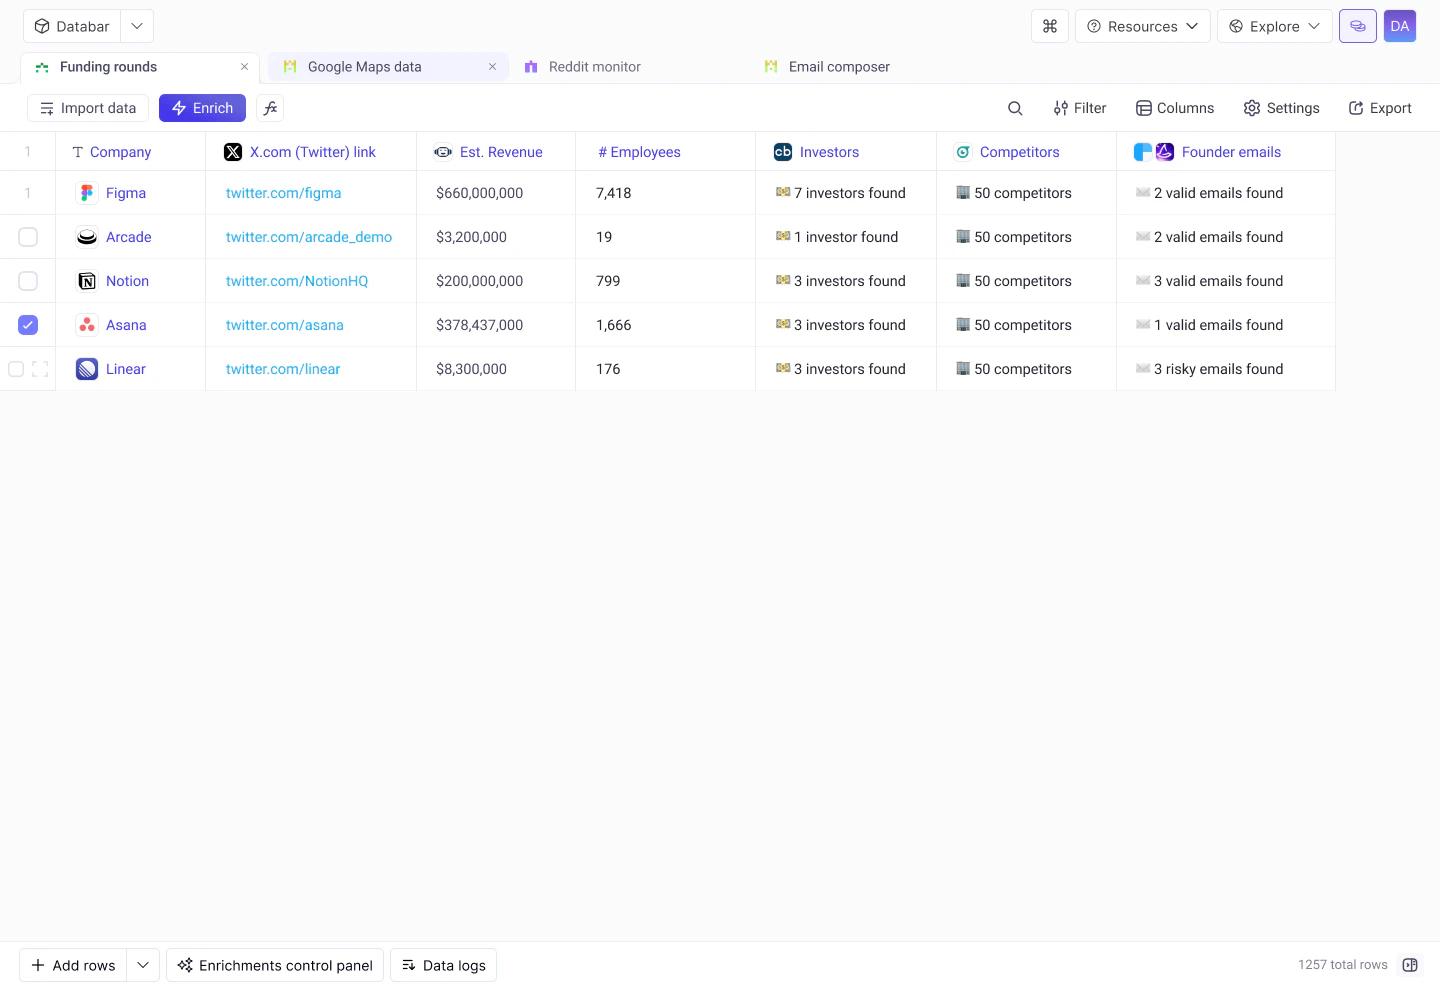The height and width of the screenshot is (989, 1440).
Task: Click the envelope icon in Figma's emails cell
Action: pos(1143,193)
